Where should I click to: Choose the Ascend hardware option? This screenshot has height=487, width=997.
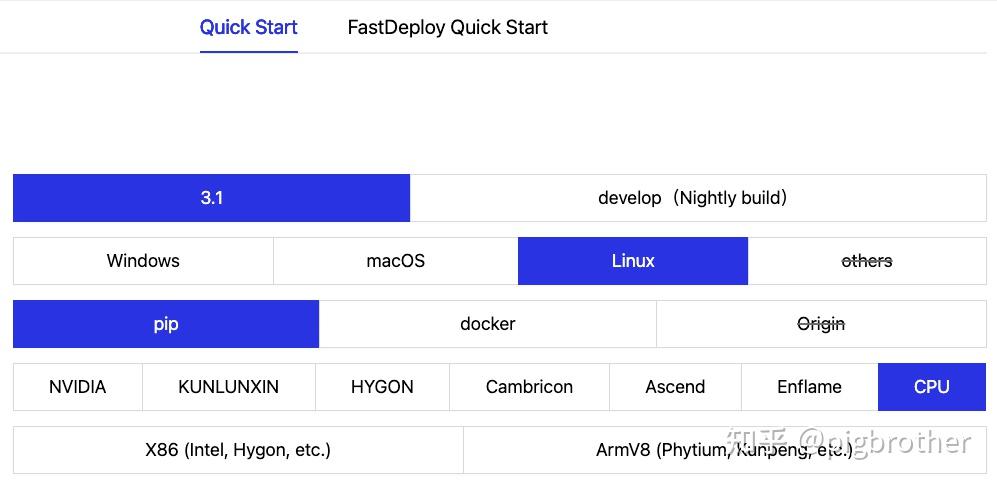tap(675, 387)
